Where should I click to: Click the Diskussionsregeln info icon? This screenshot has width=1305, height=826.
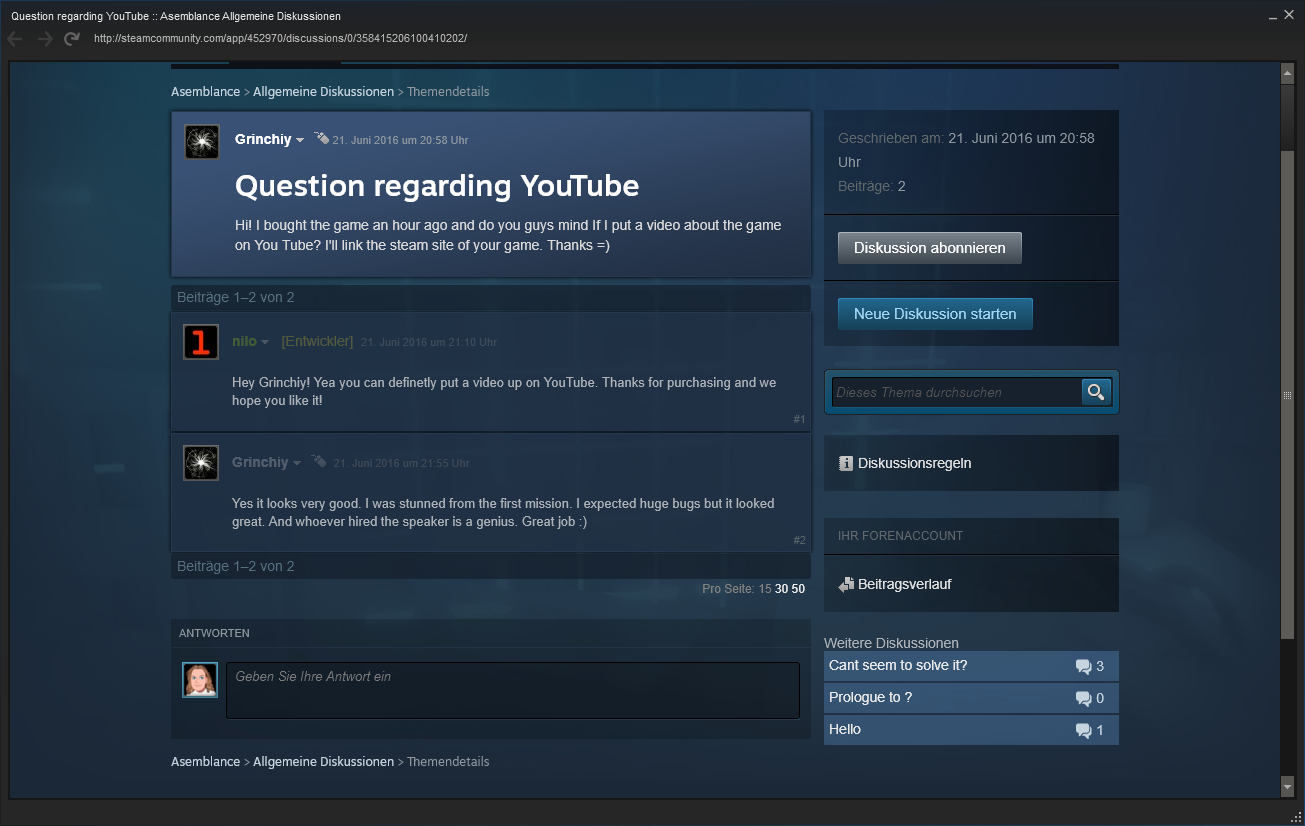point(846,464)
